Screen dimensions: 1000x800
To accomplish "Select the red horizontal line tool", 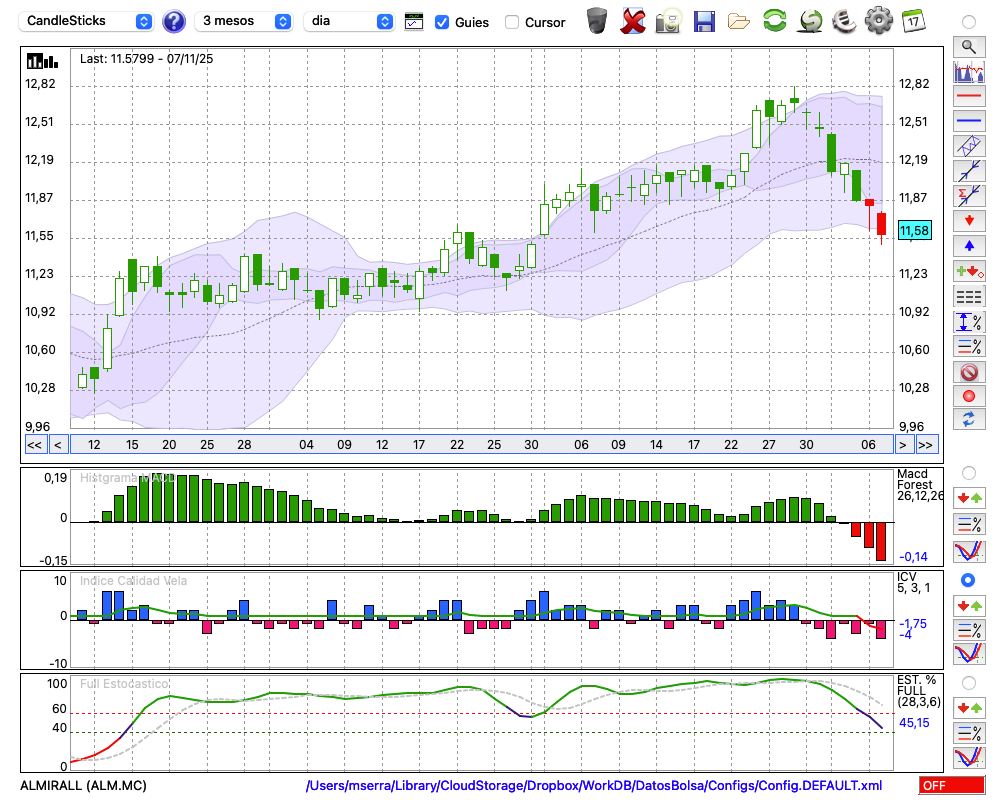I will 968,97.
